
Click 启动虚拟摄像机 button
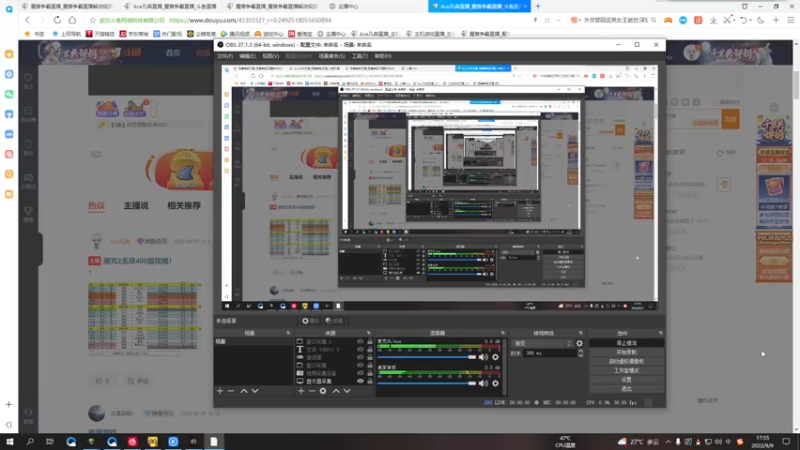point(627,362)
